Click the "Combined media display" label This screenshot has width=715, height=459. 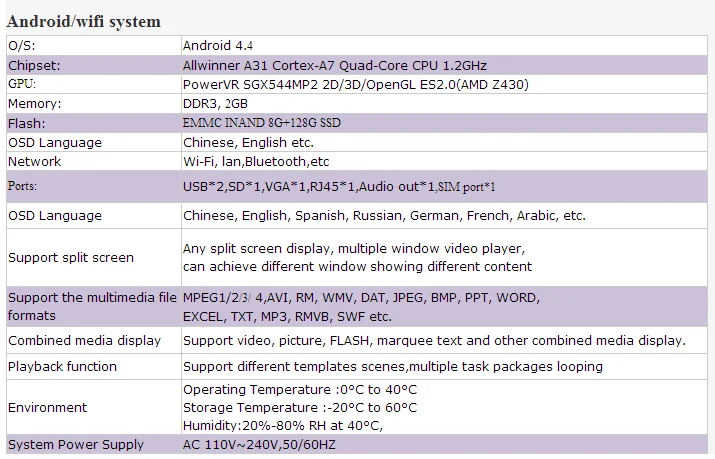coord(84,341)
